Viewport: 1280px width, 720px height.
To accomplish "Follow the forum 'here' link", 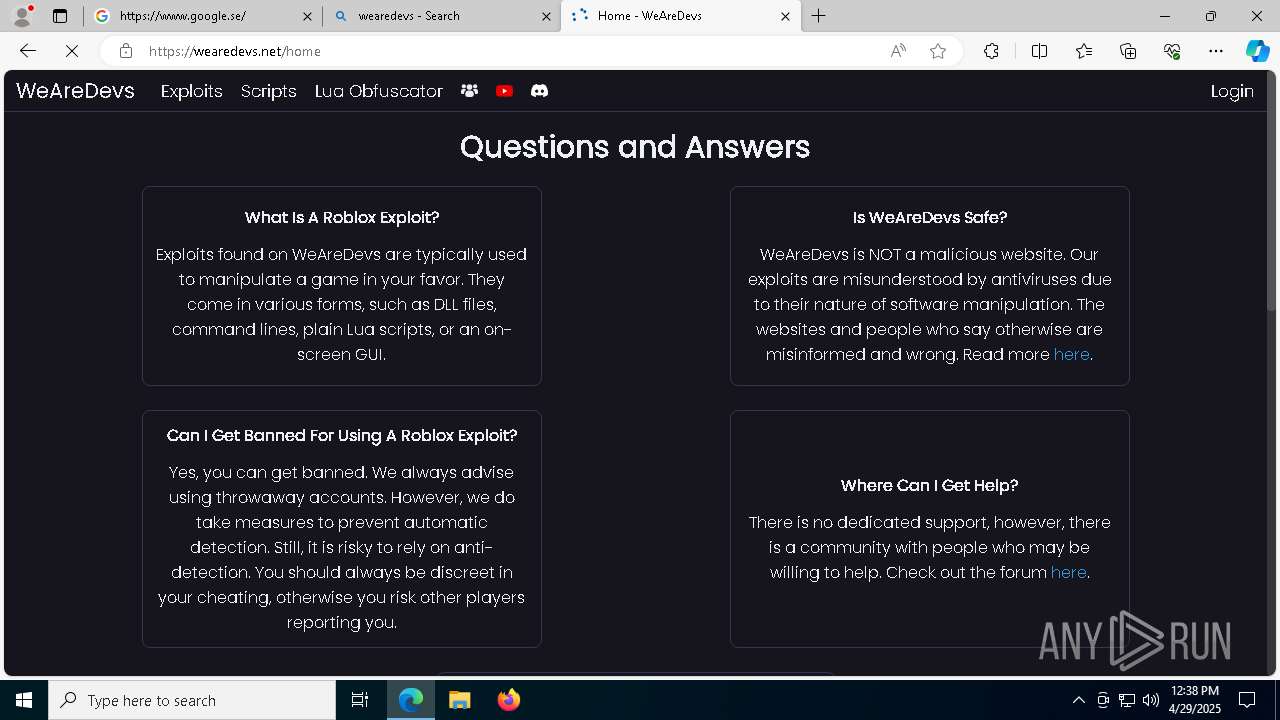I will tap(1068, 572).
